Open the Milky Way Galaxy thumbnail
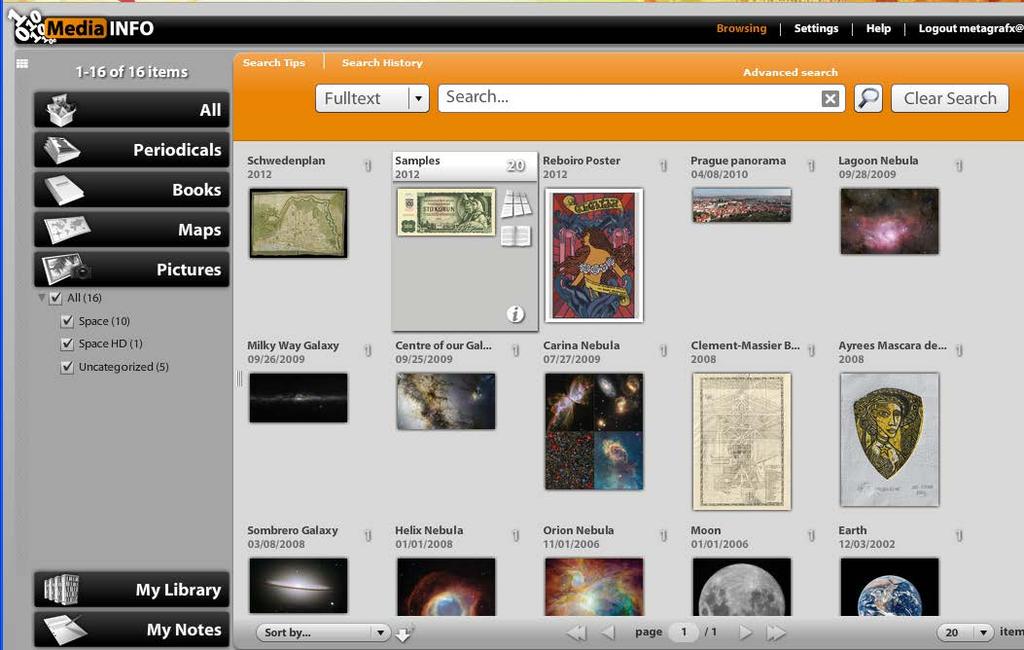Screen dimensions: 1024x650 coord(298,398)
